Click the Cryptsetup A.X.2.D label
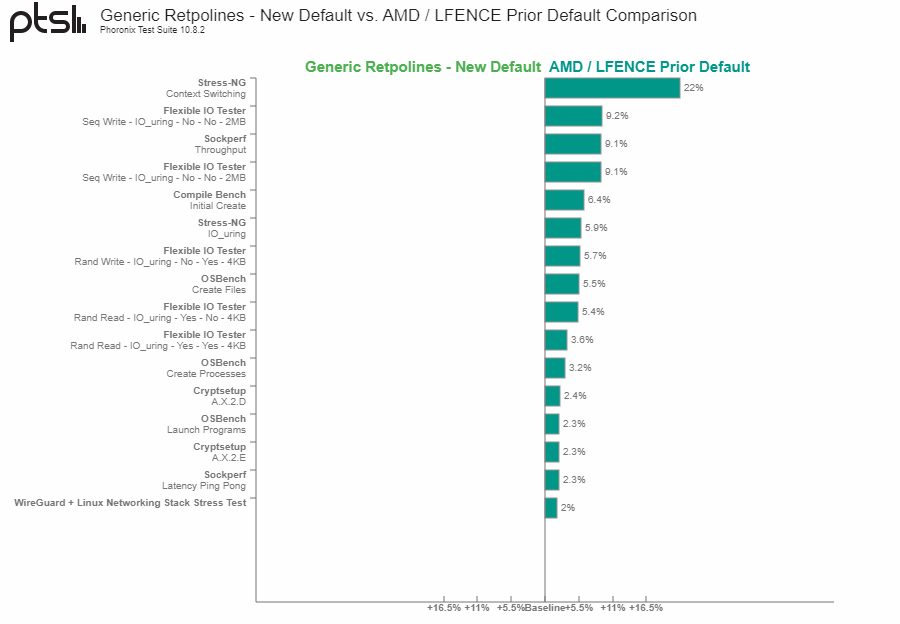The width and height of the screenshot is (900, 624). click(219, 396)
